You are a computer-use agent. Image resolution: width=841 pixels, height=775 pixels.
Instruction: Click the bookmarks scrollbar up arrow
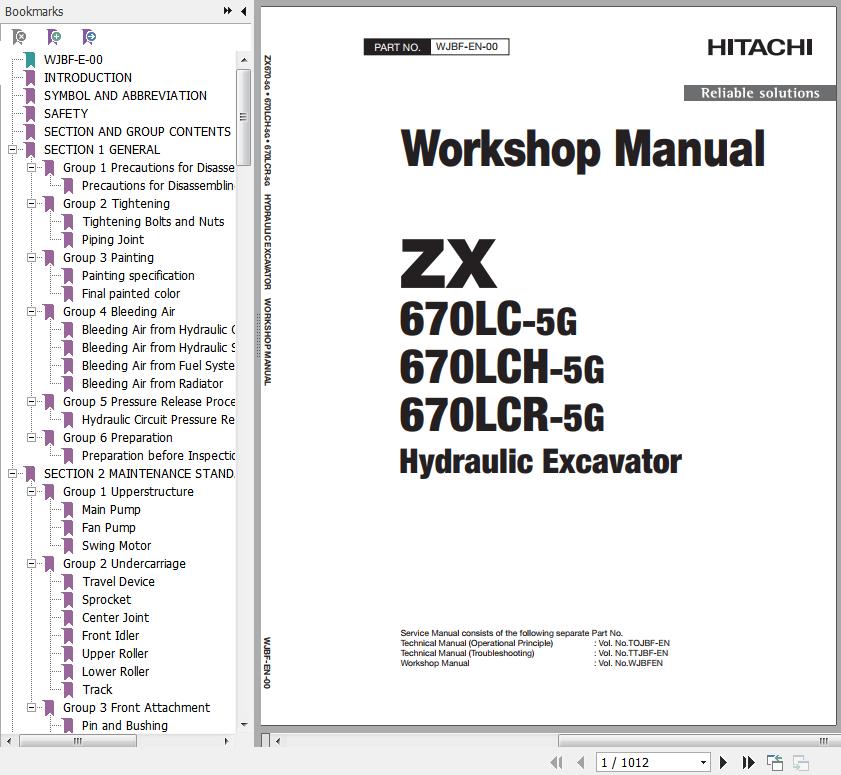[x=244, y=60]
